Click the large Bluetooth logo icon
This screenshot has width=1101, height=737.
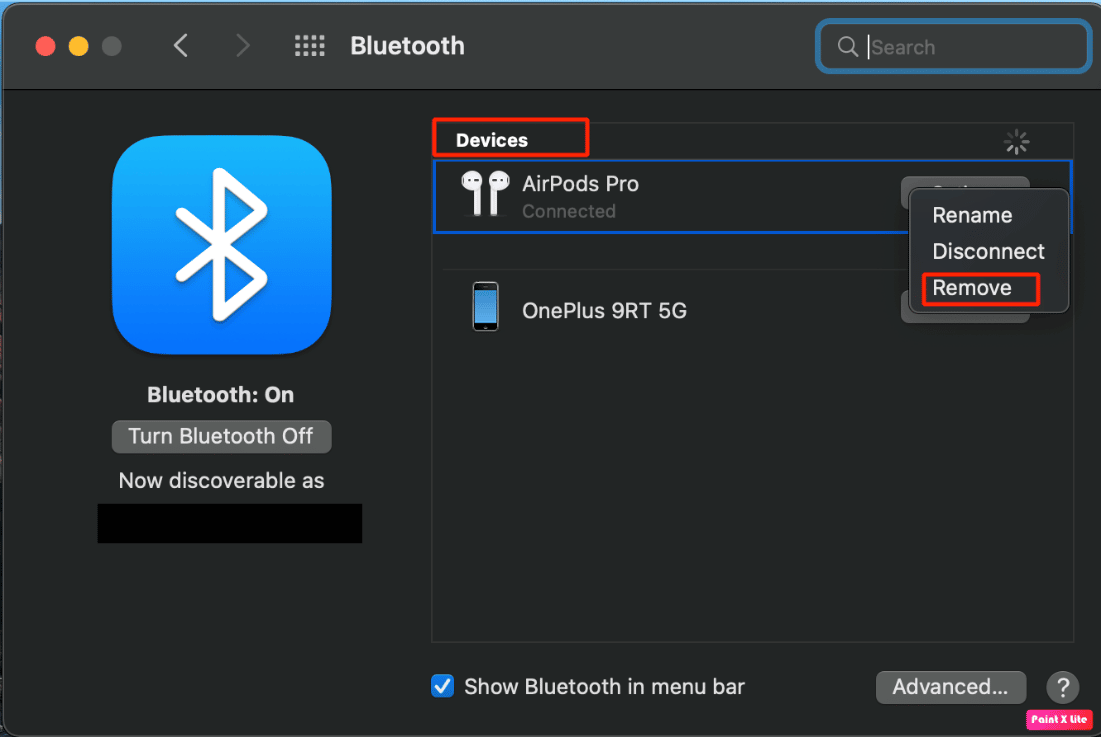pyautogui.click(x=221, y=244)
